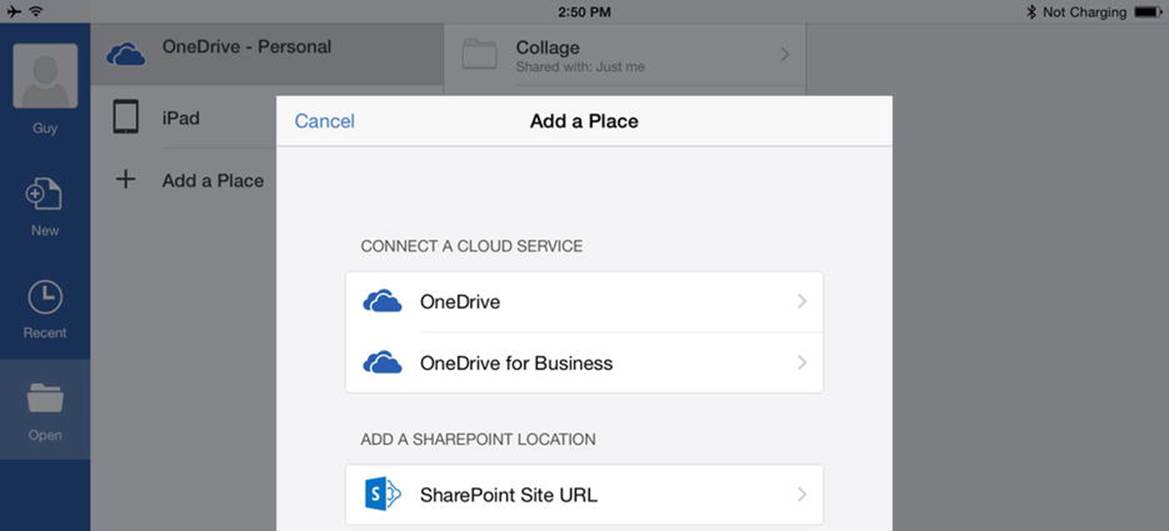The width and height of the screenshot is (1169, 531).
Task: Select OneDrive - Personal cloud icon
Action: tap(126, 54)
